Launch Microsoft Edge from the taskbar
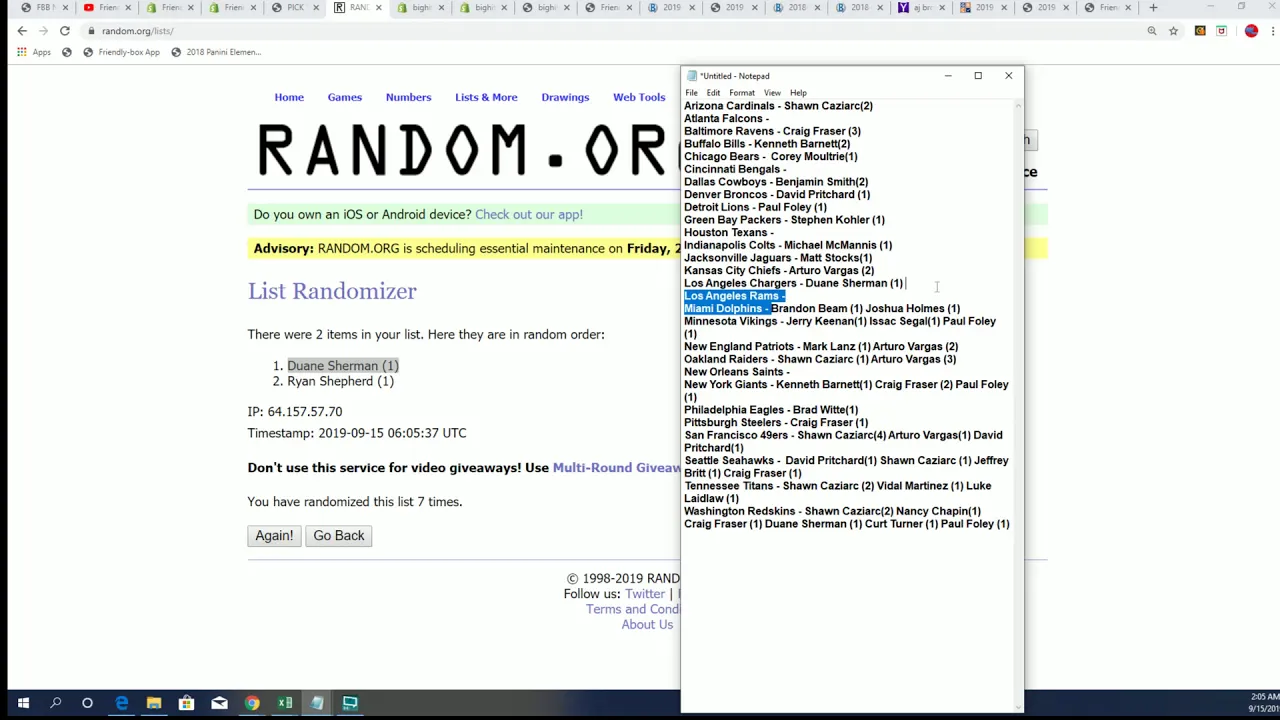 [x=121, y=703]
